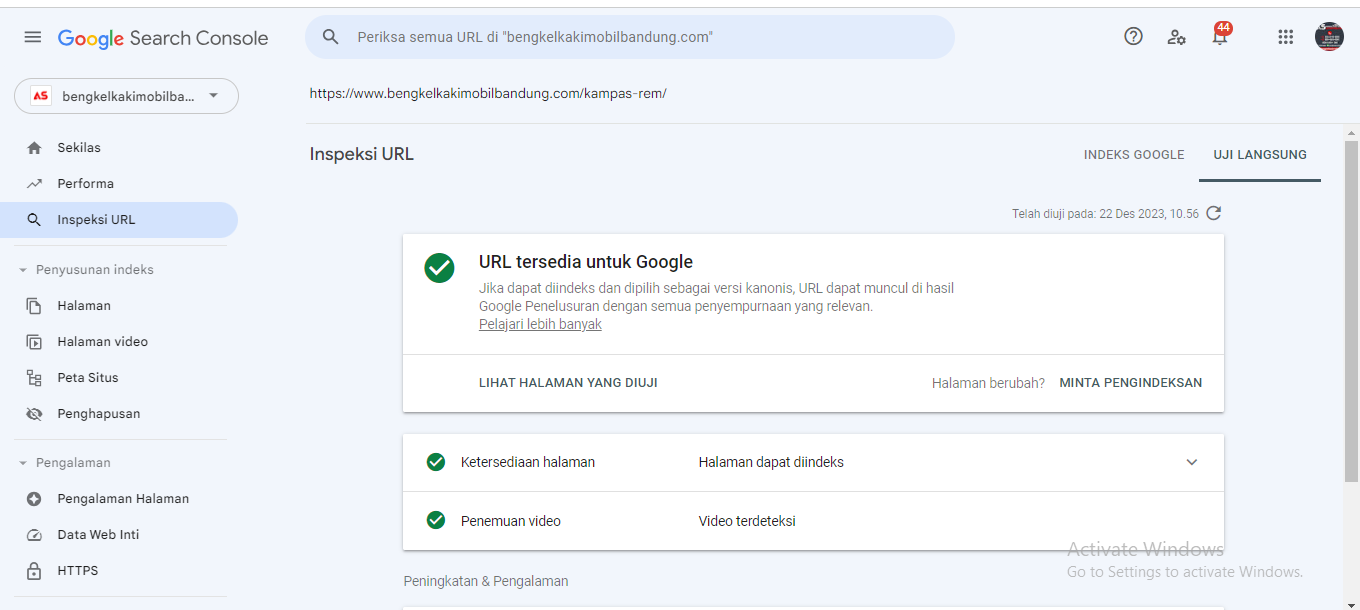Select the UJI LANGSUNG tab
This screenshot has width=1360, height=610.
pyautogui.click(x=1260, y=155)
